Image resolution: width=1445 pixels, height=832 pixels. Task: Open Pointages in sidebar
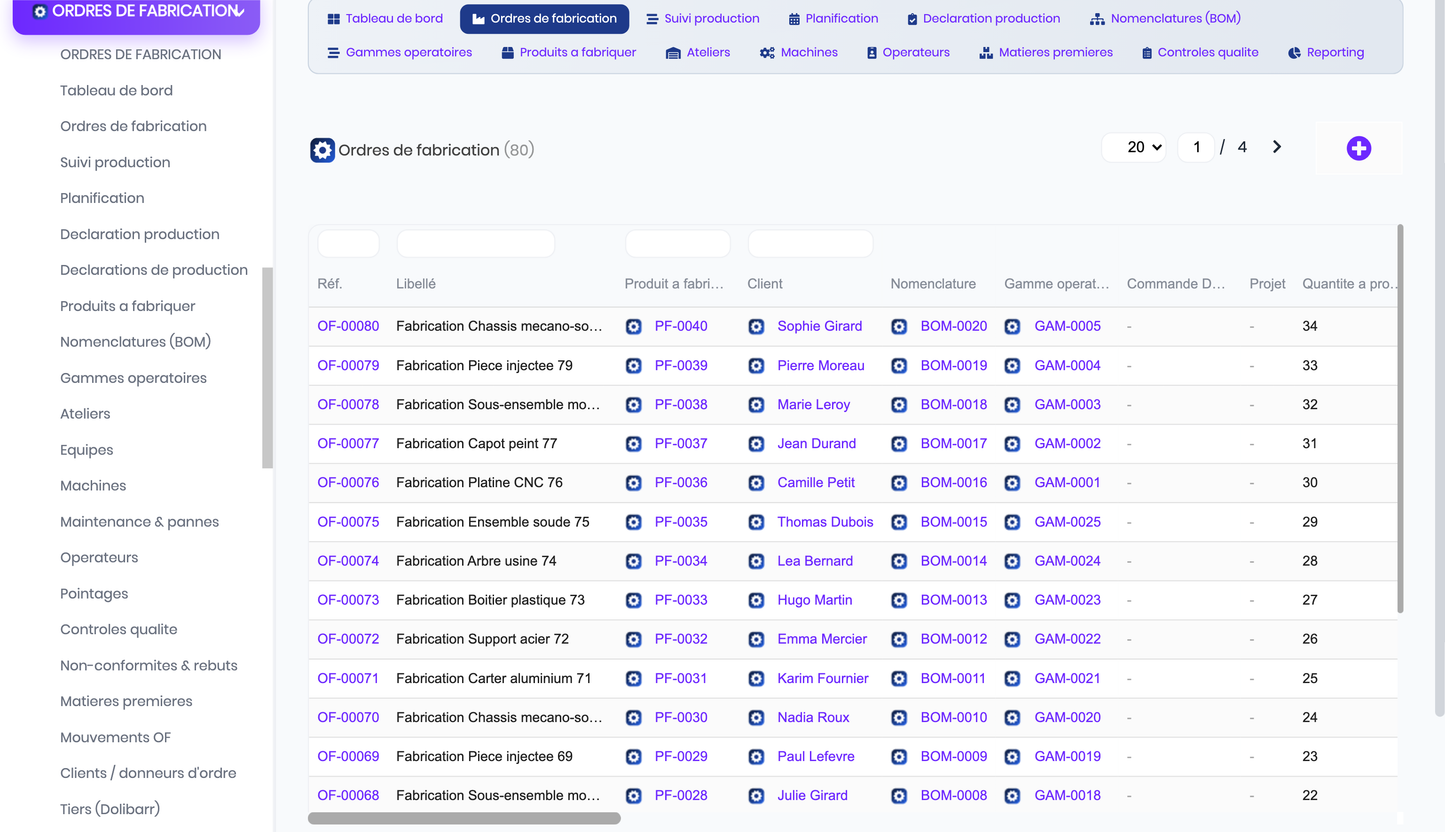[94, 594]
